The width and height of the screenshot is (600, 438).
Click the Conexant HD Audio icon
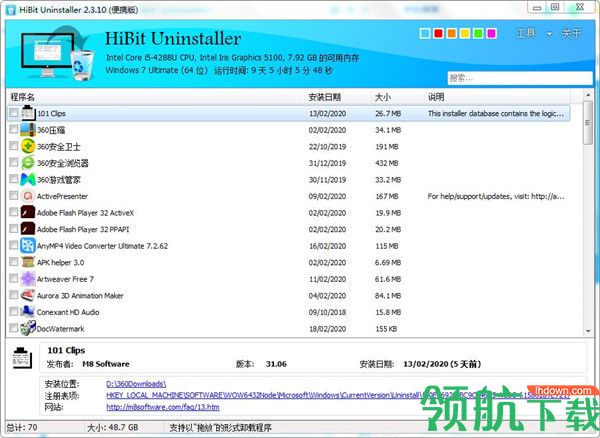click(x=28, y=312)
